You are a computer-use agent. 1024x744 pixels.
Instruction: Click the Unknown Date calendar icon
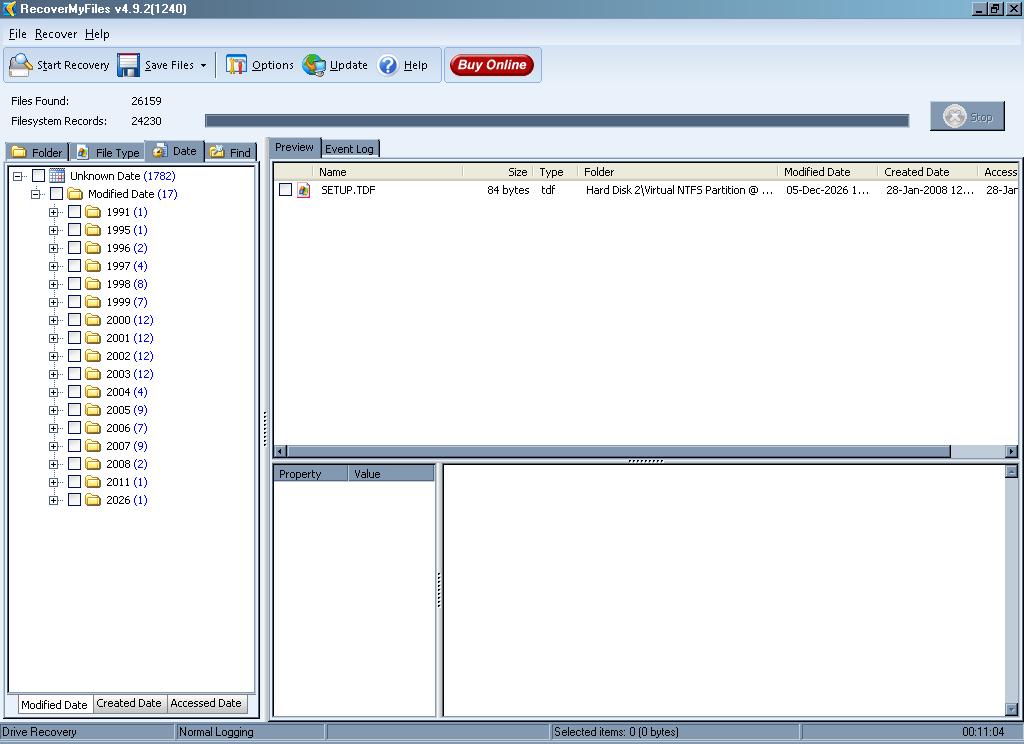click(57, 176)
